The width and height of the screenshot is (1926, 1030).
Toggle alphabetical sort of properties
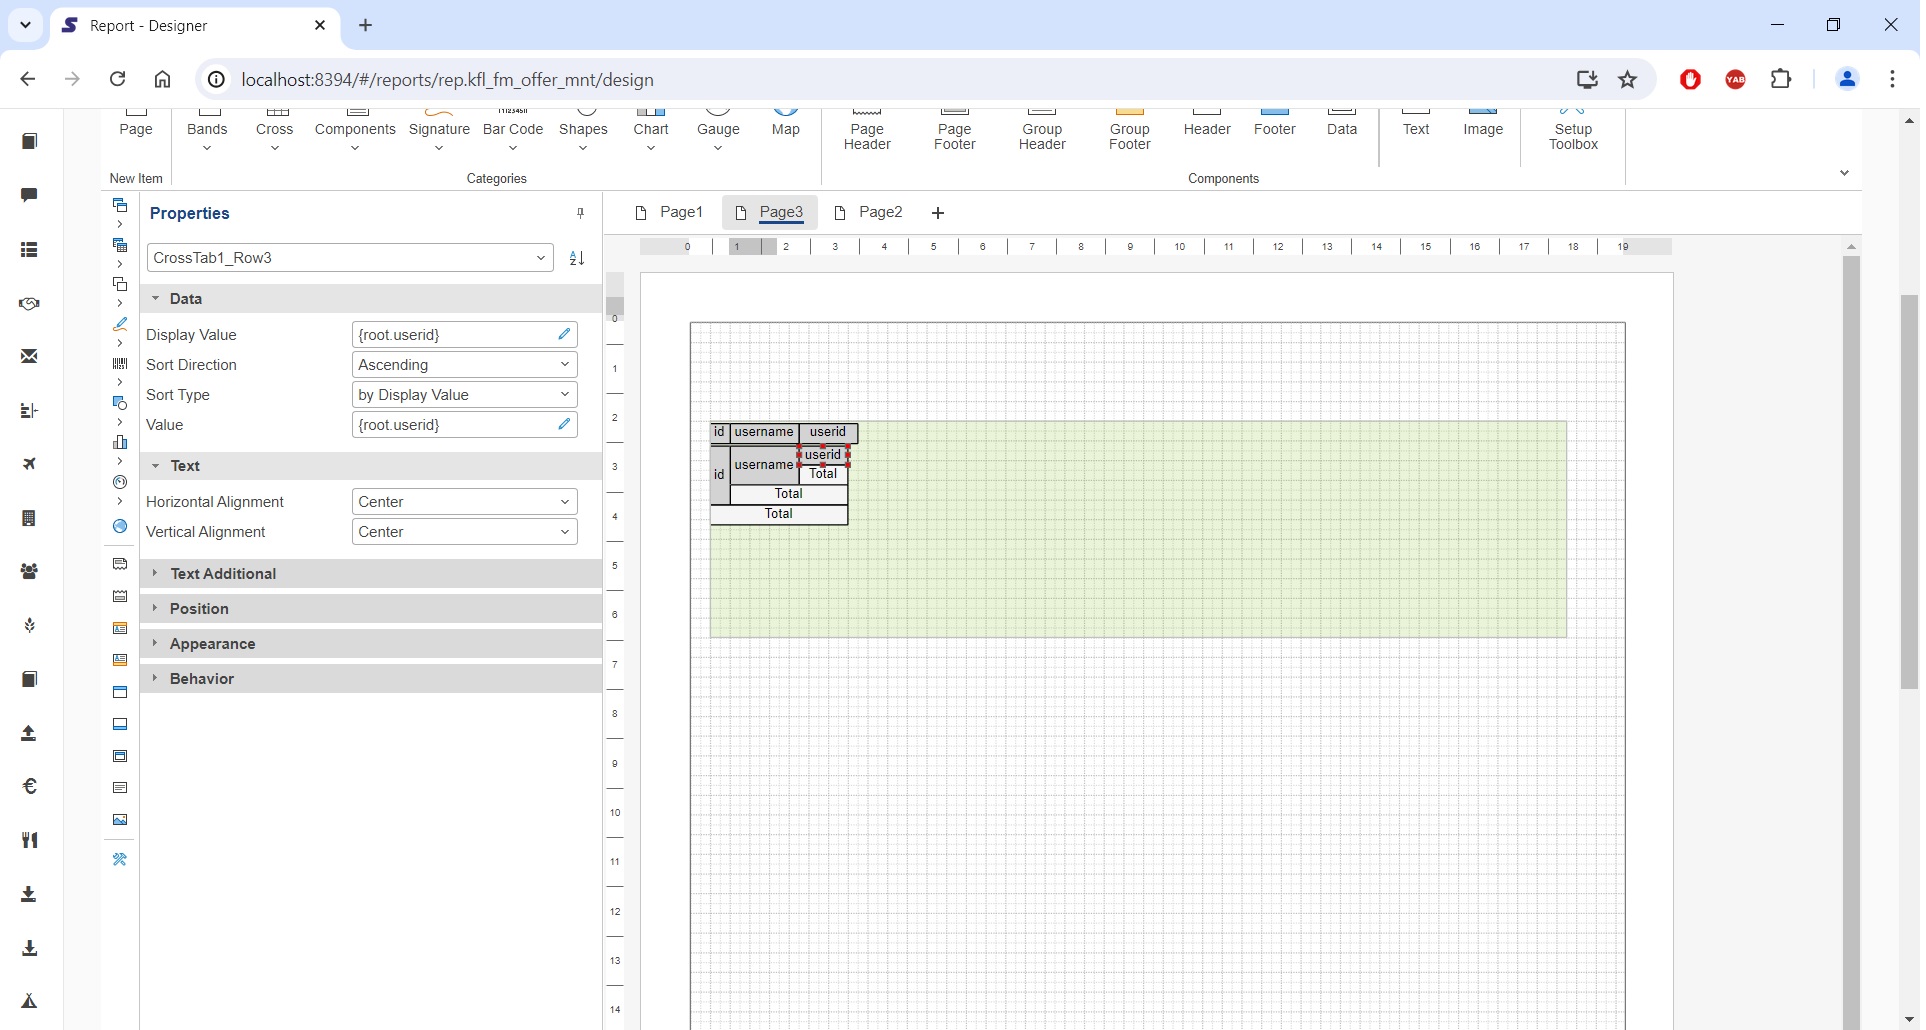pos(577,258)
